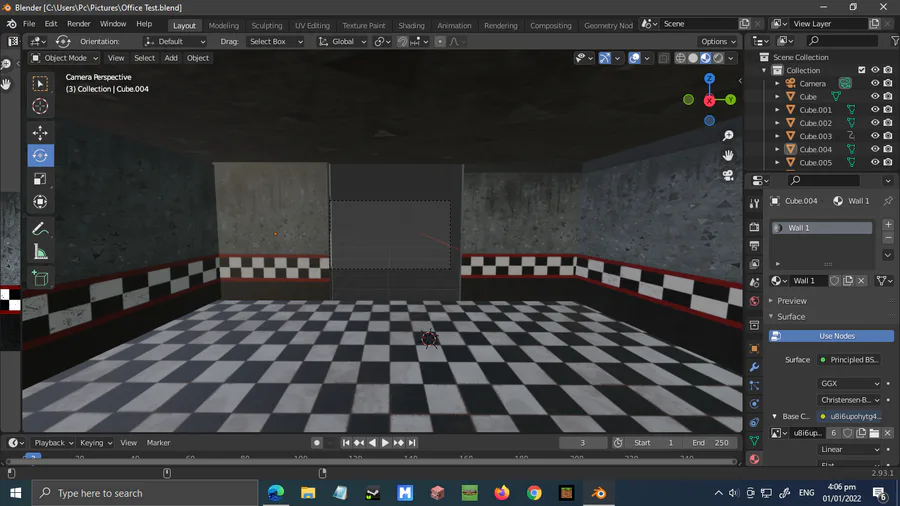Open the Render properties tab
The height and width of the screenshot is (506, 900).
(x=754, y=227)
